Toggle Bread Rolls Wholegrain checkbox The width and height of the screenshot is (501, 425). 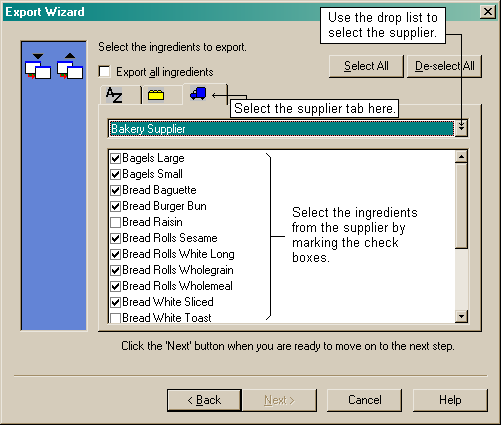click(115, 270)
